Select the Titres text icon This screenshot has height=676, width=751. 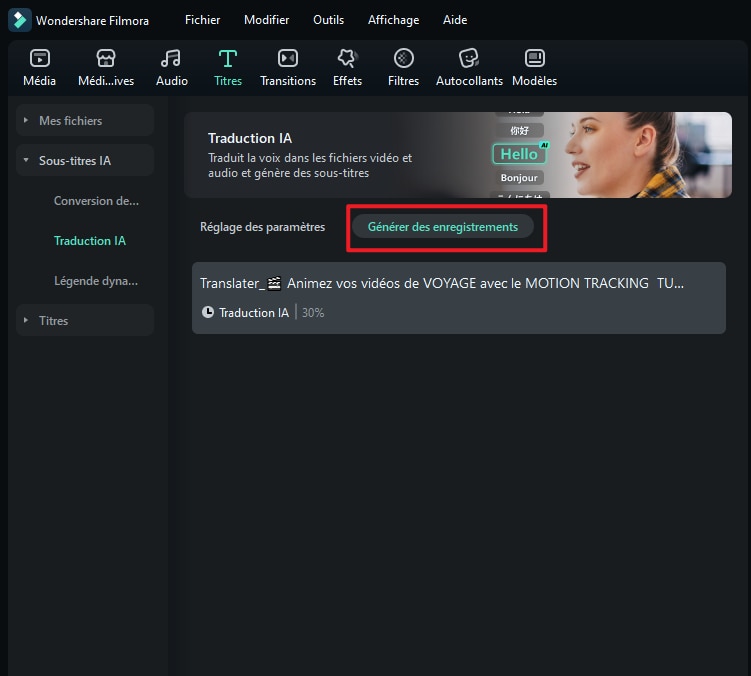228,58
